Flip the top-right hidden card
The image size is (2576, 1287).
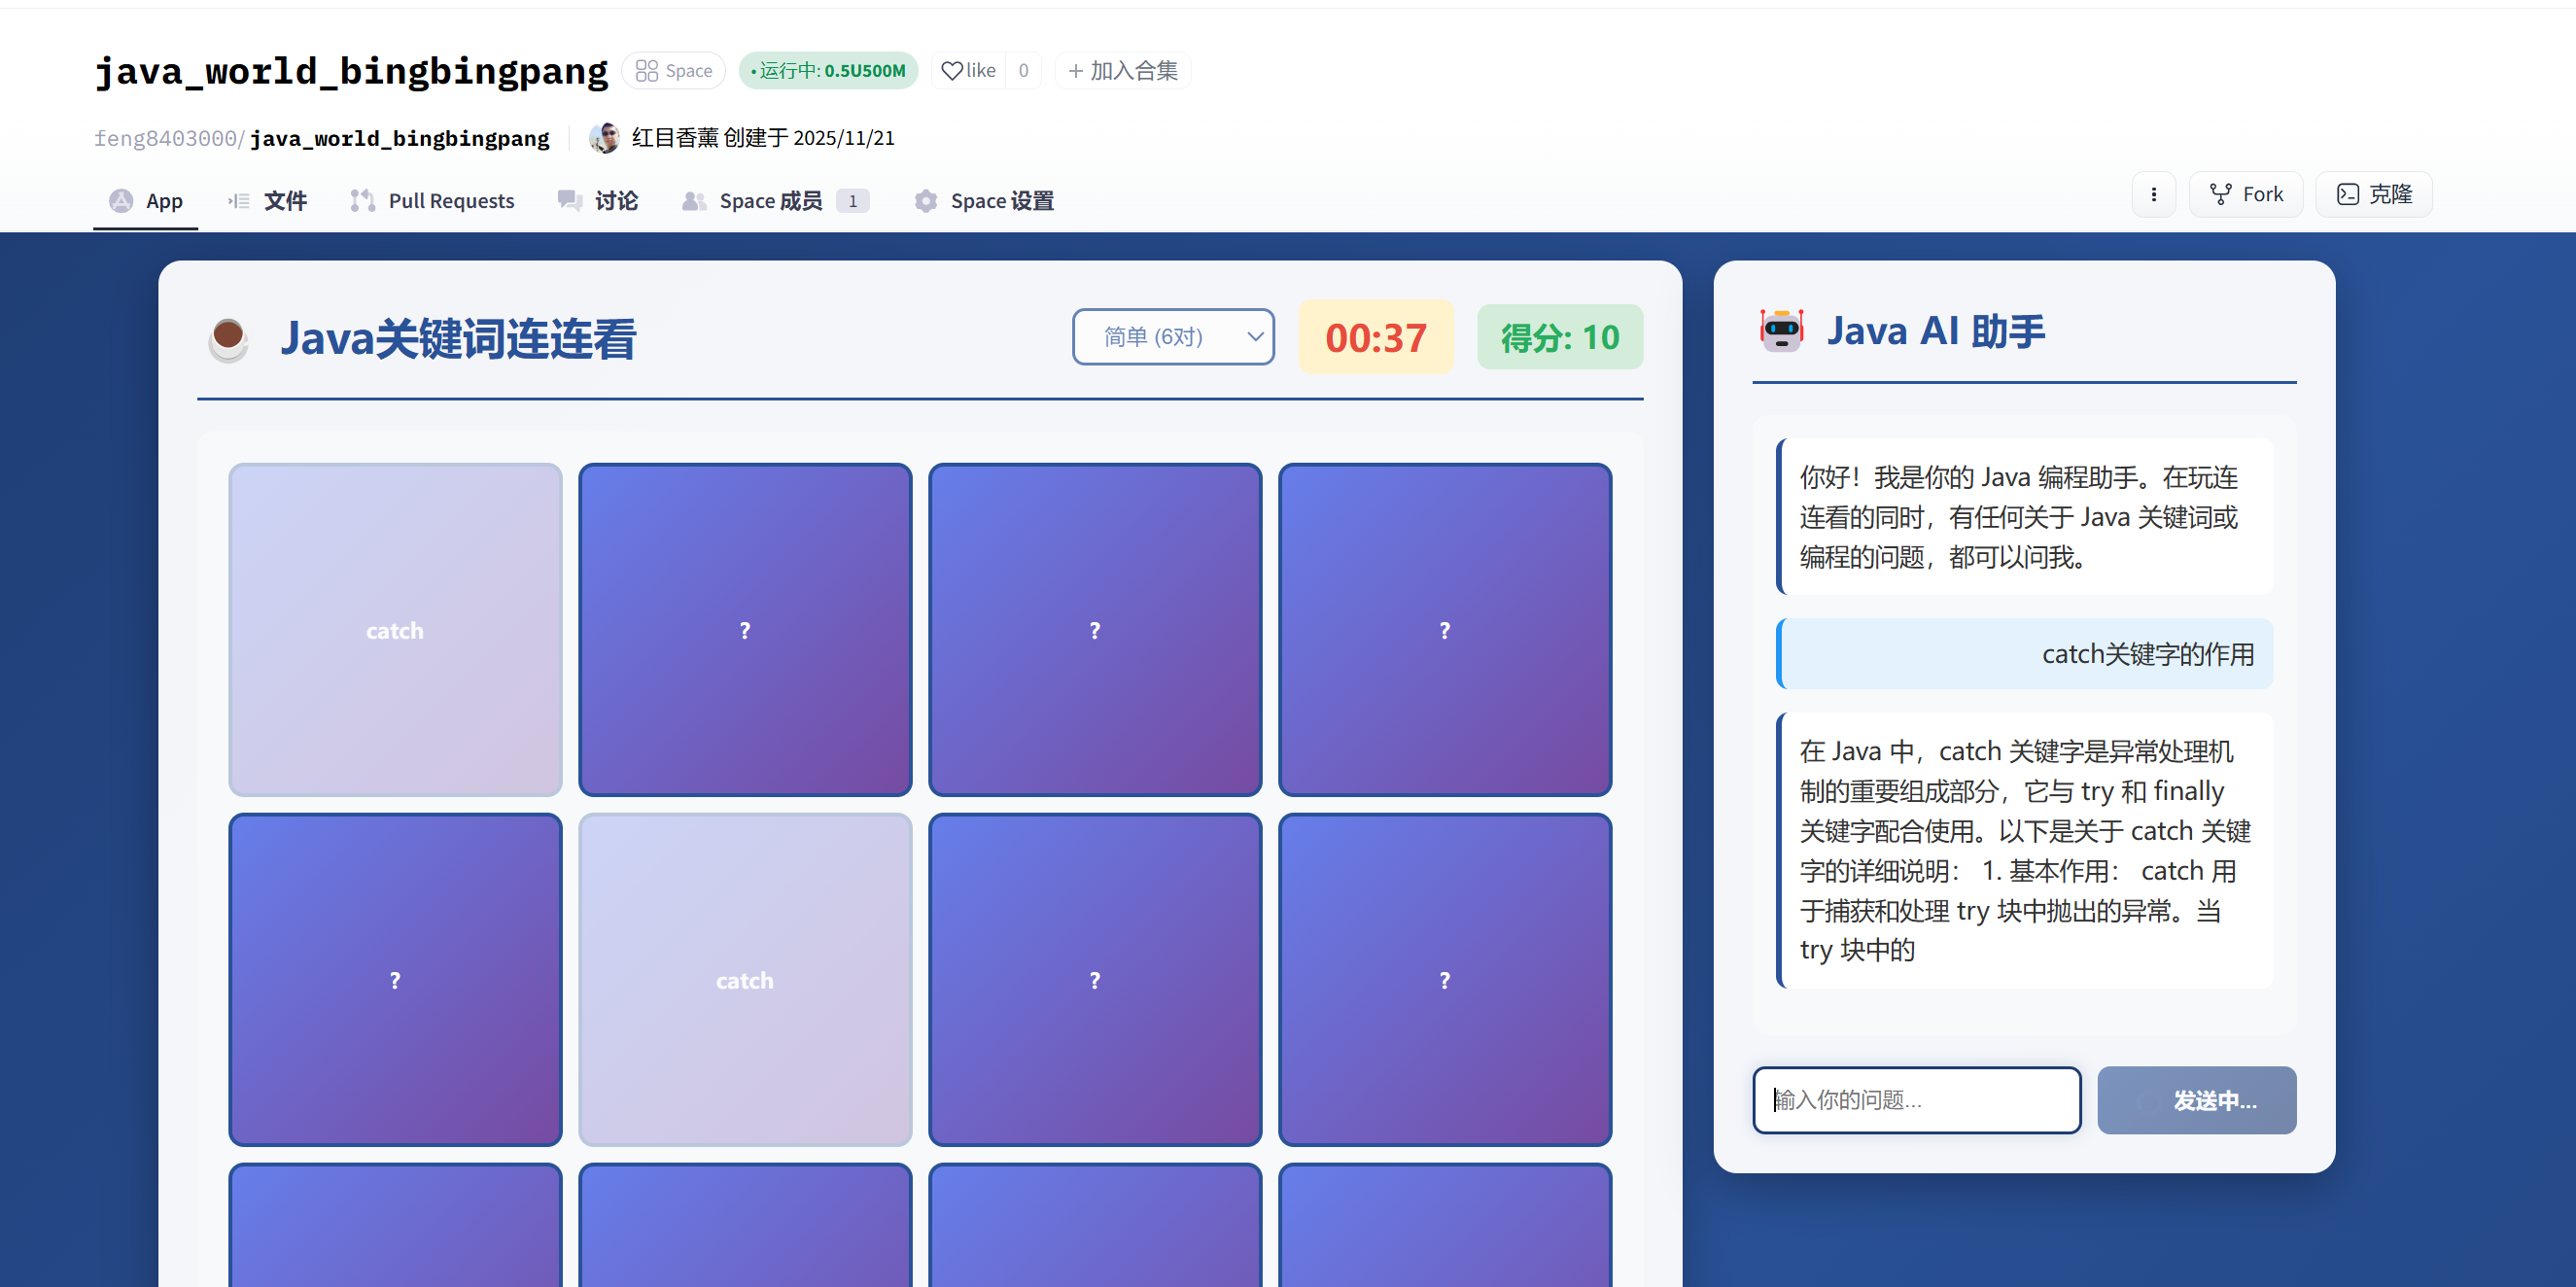coord(1444,630)
